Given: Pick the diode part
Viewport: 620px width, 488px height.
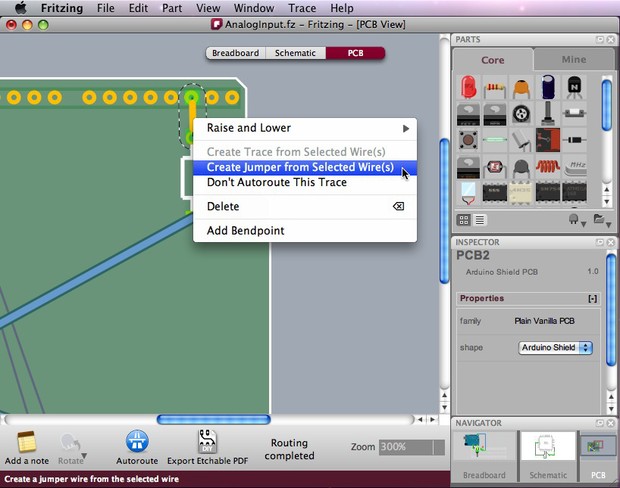Looking at the screenshot, I should coord(574,140).
